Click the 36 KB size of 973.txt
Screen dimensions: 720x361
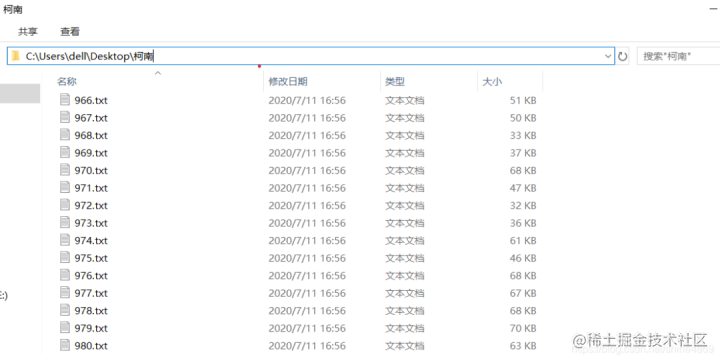tap(523, 223)
